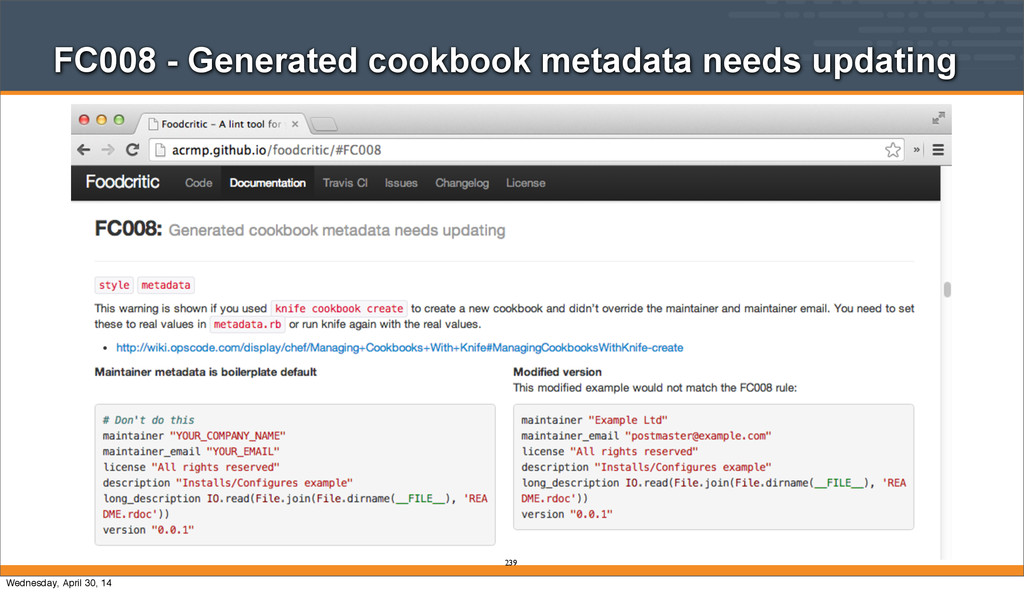1024x592 pixels.
Task: Select the Documentation nav item
Action: pyautogui.click(x=267, y=183)
